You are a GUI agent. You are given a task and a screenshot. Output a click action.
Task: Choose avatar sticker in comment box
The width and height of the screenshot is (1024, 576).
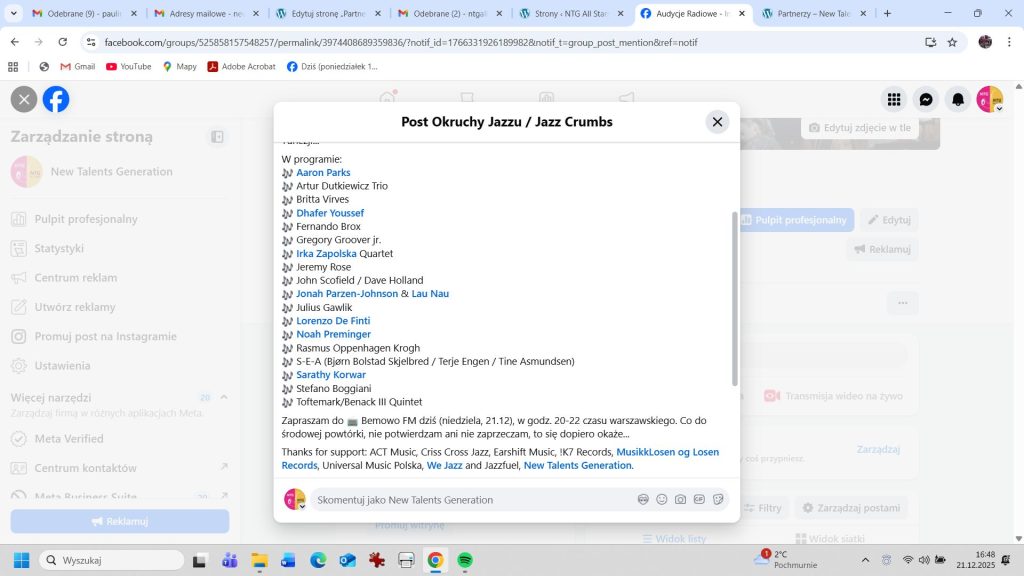pyautogui.click(x=643, y=499)
